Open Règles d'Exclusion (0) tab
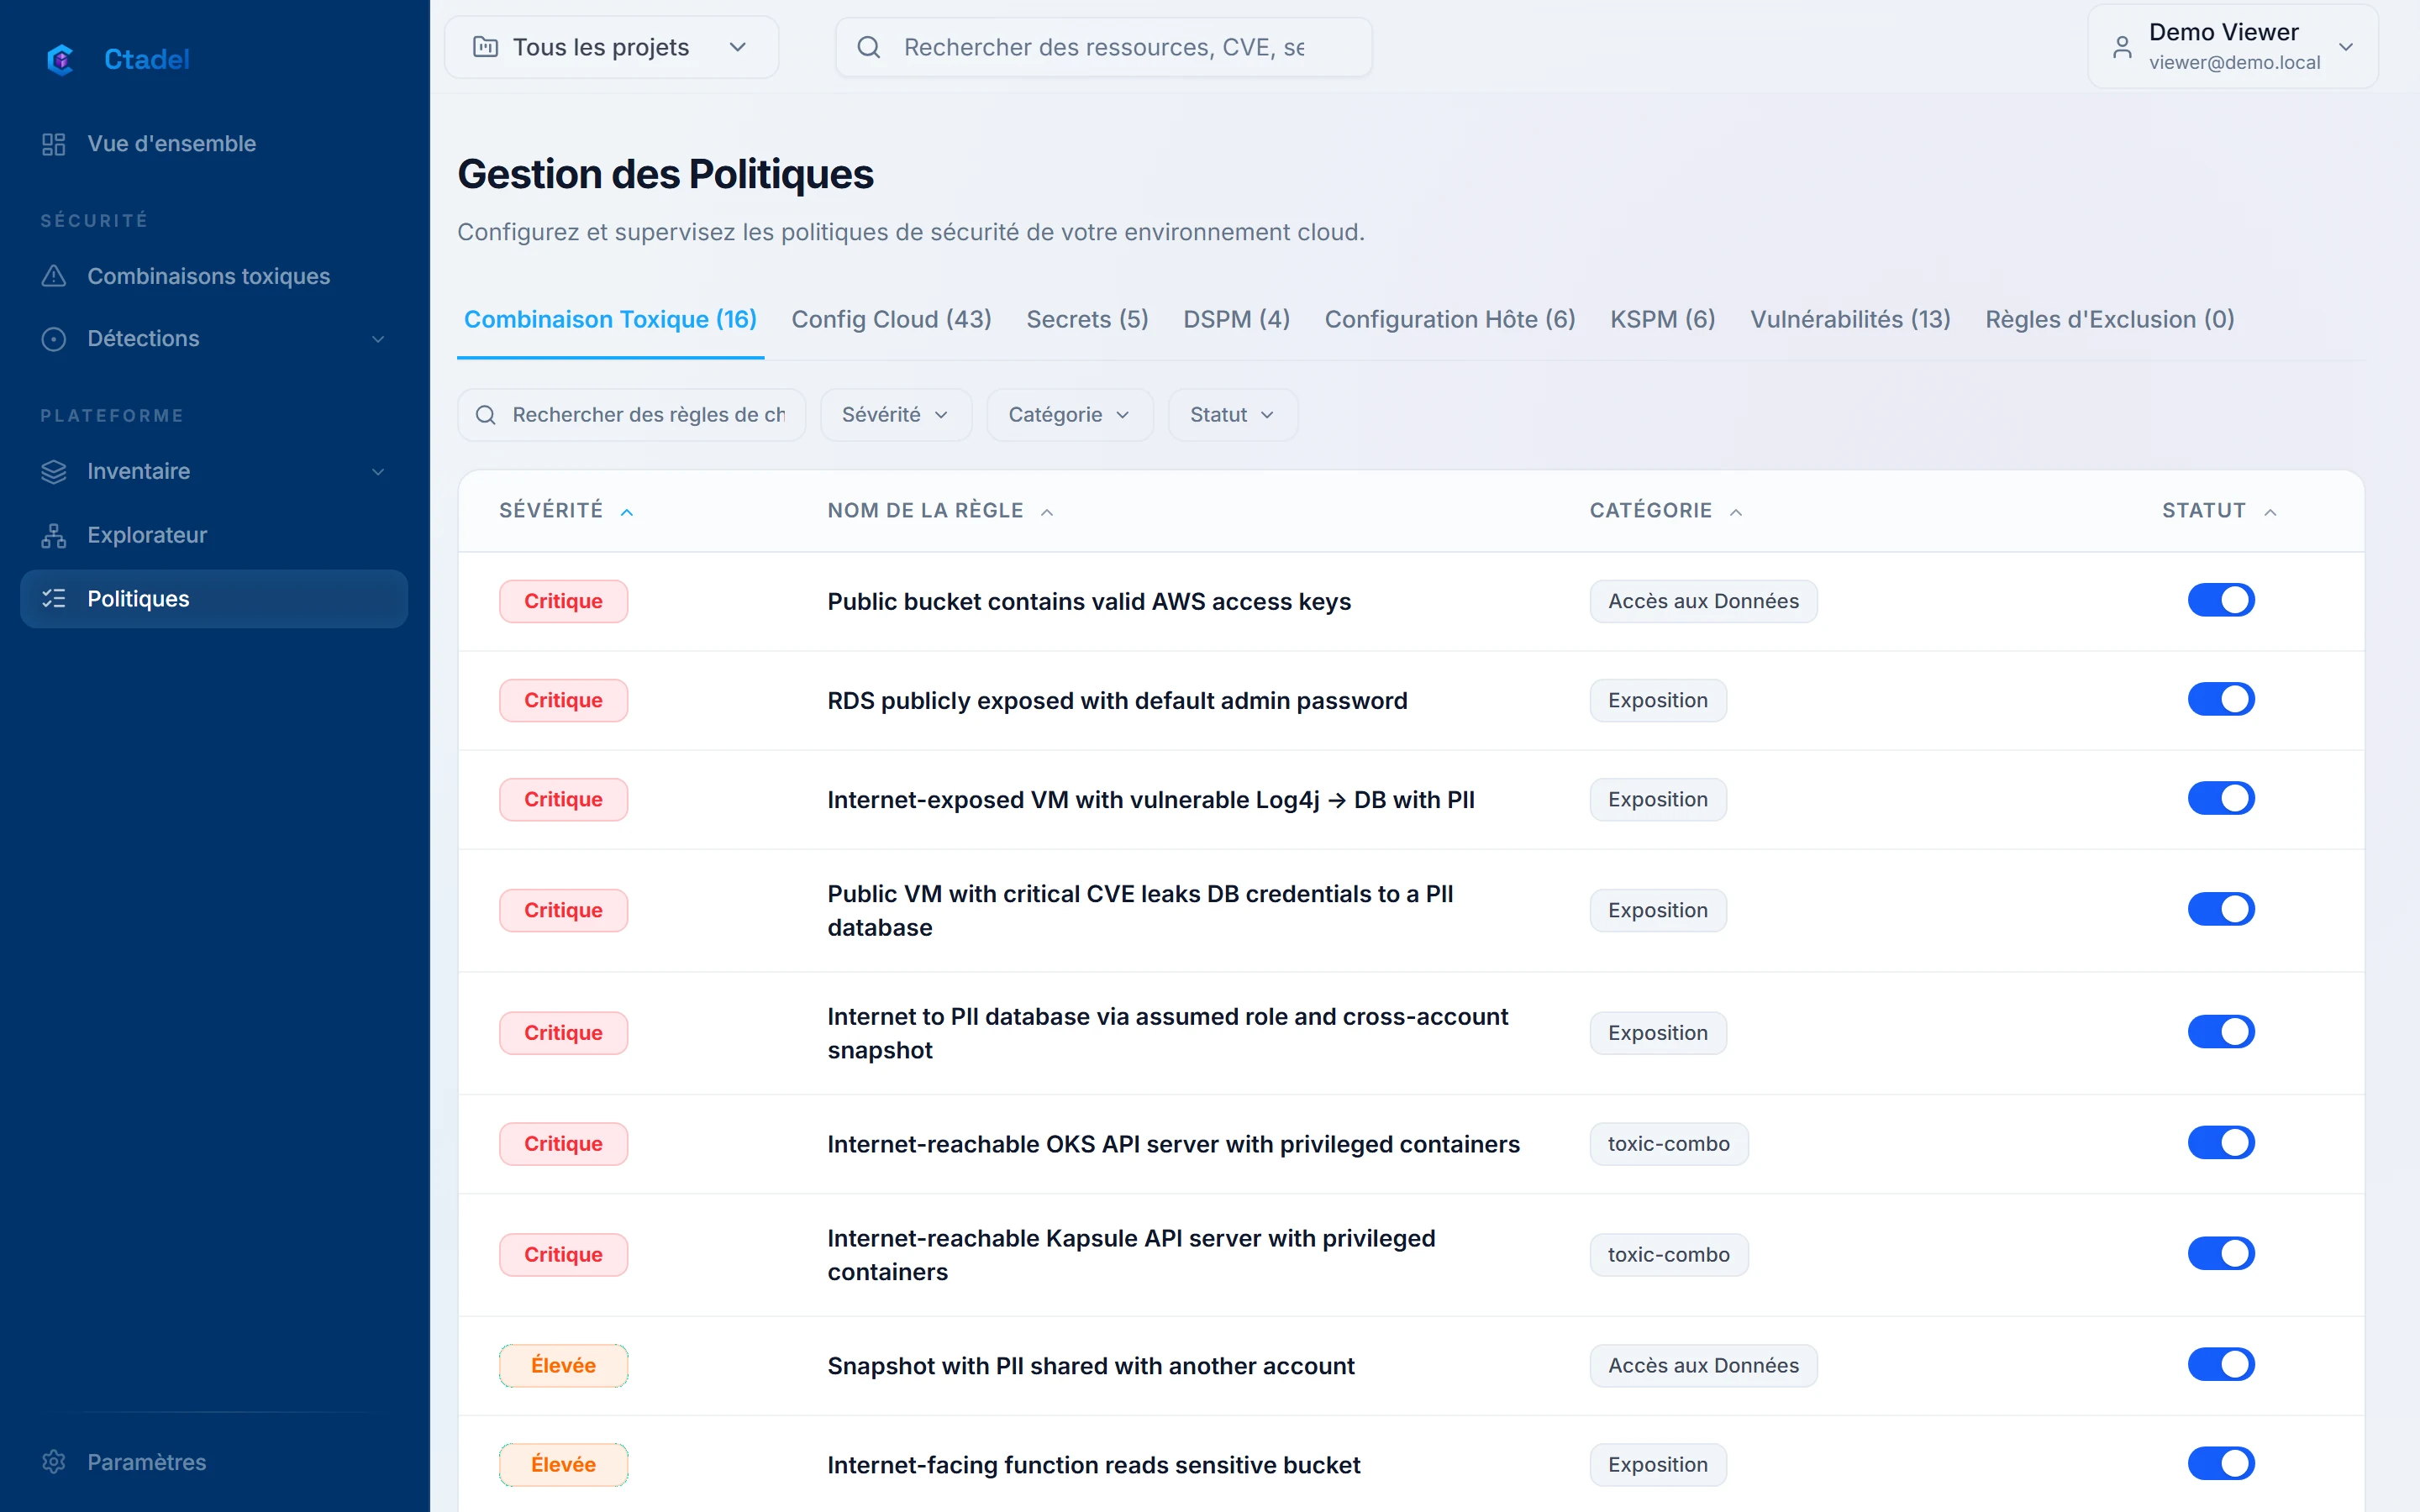The image size is (2420, 1512). coord(2109,319)
